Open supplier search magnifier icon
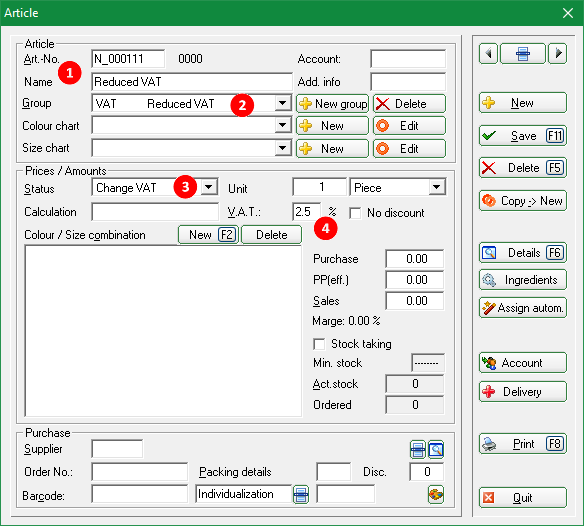This screenshot has height=526, width=584. coord(436,450)
